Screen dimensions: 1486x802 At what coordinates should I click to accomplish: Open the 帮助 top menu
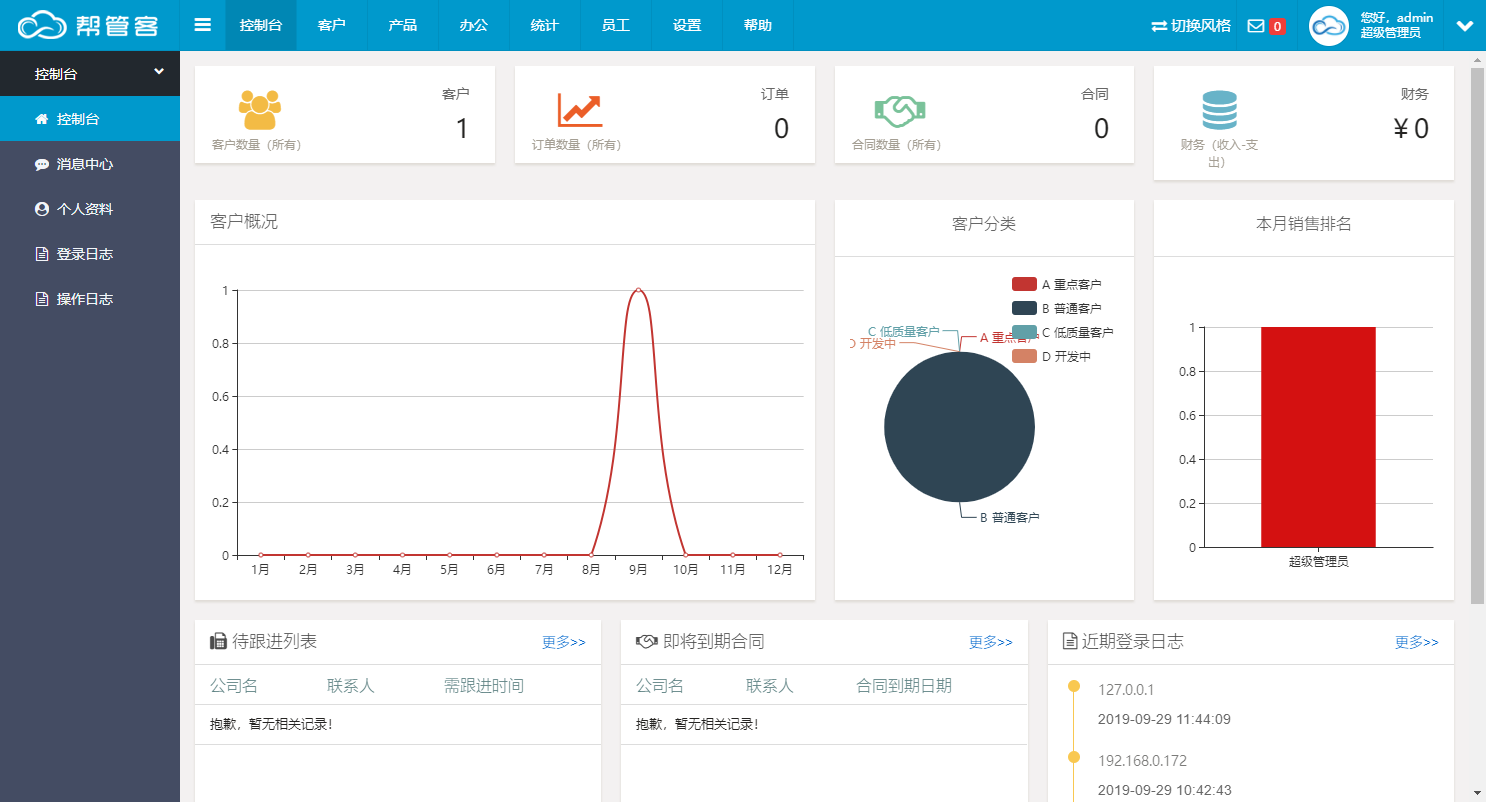(x=758, y=25)
